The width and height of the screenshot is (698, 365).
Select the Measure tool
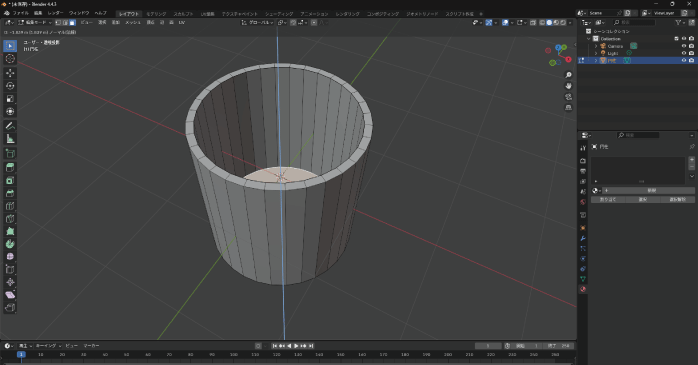pos(10,139)
